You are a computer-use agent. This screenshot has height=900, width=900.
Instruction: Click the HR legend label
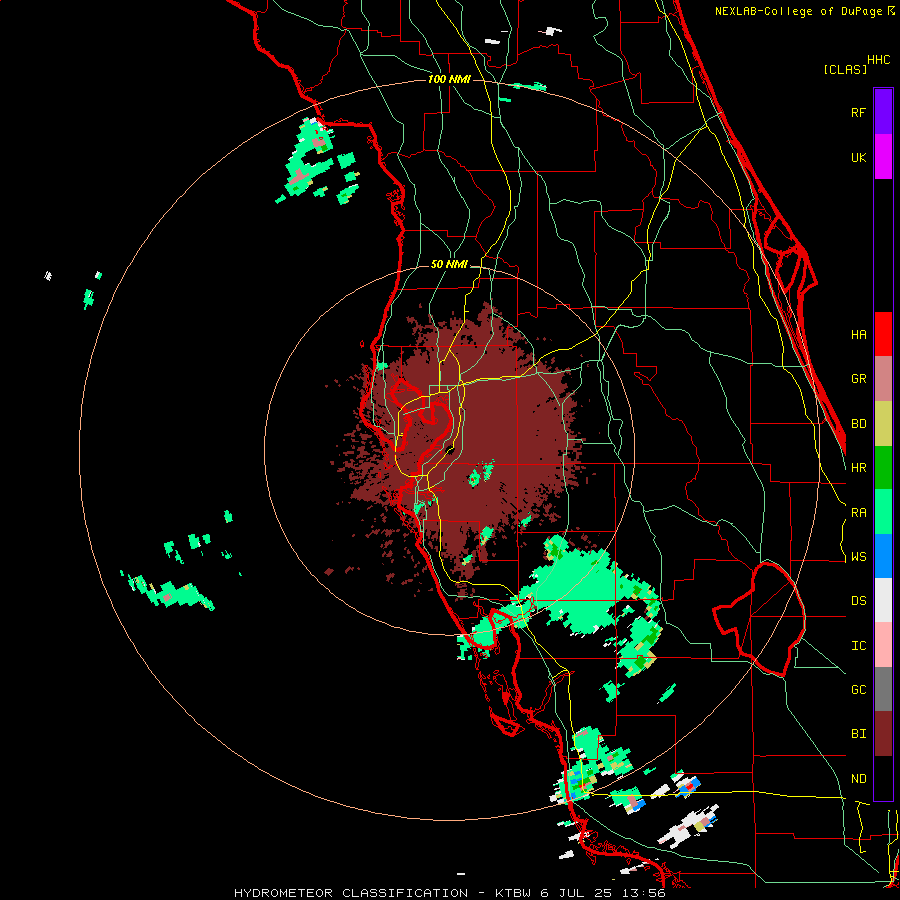[x=859, y=468]
